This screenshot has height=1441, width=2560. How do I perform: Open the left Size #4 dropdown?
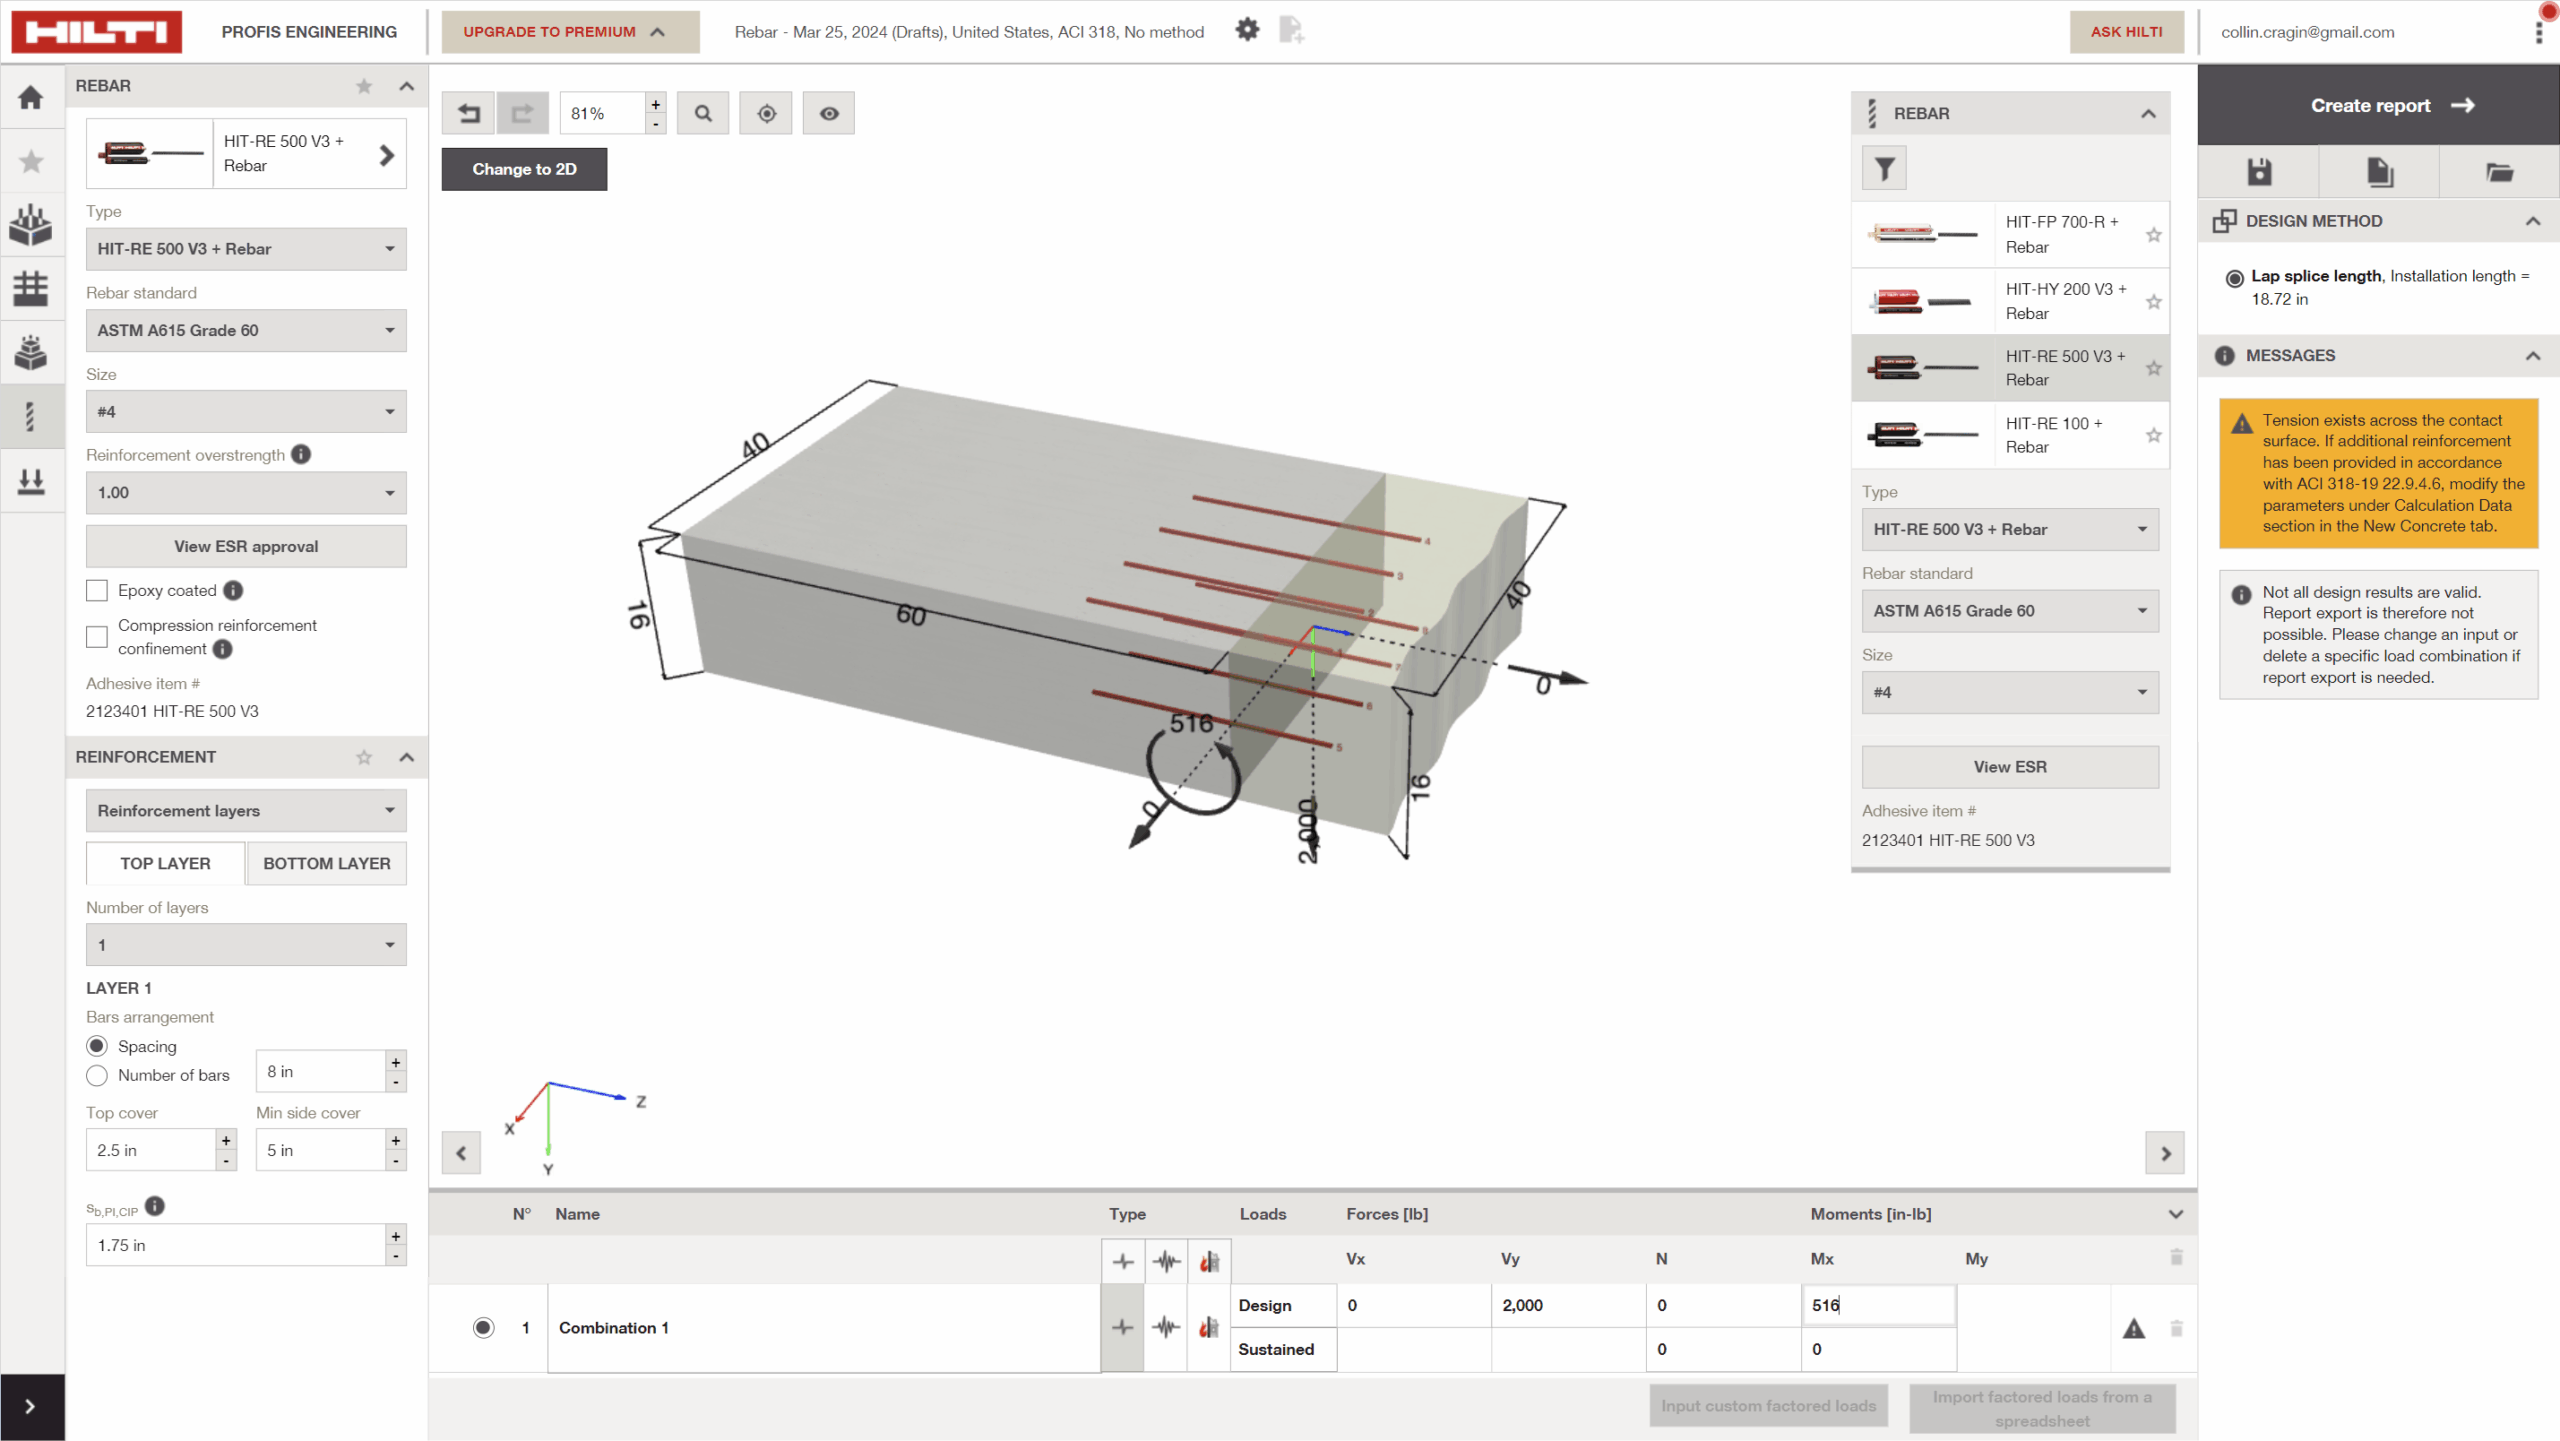[x=246, y=412]
